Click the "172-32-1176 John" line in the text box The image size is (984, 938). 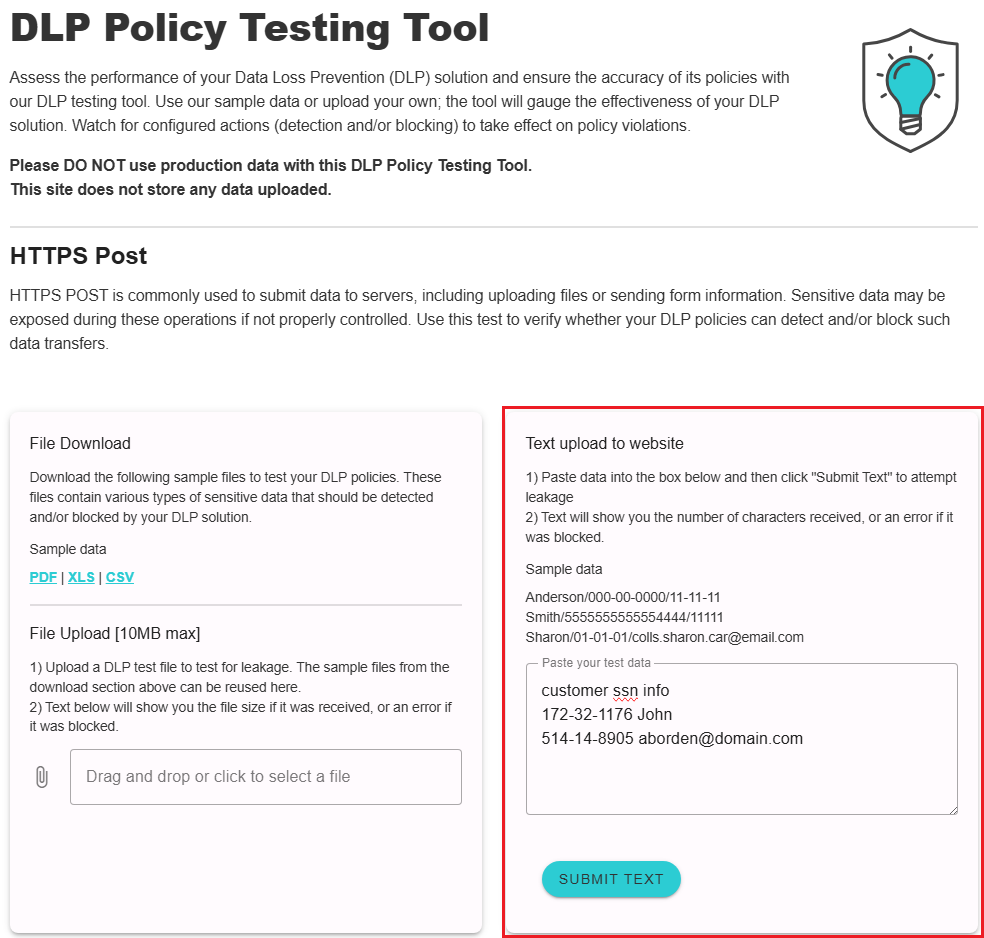click(x=606, y=714)
